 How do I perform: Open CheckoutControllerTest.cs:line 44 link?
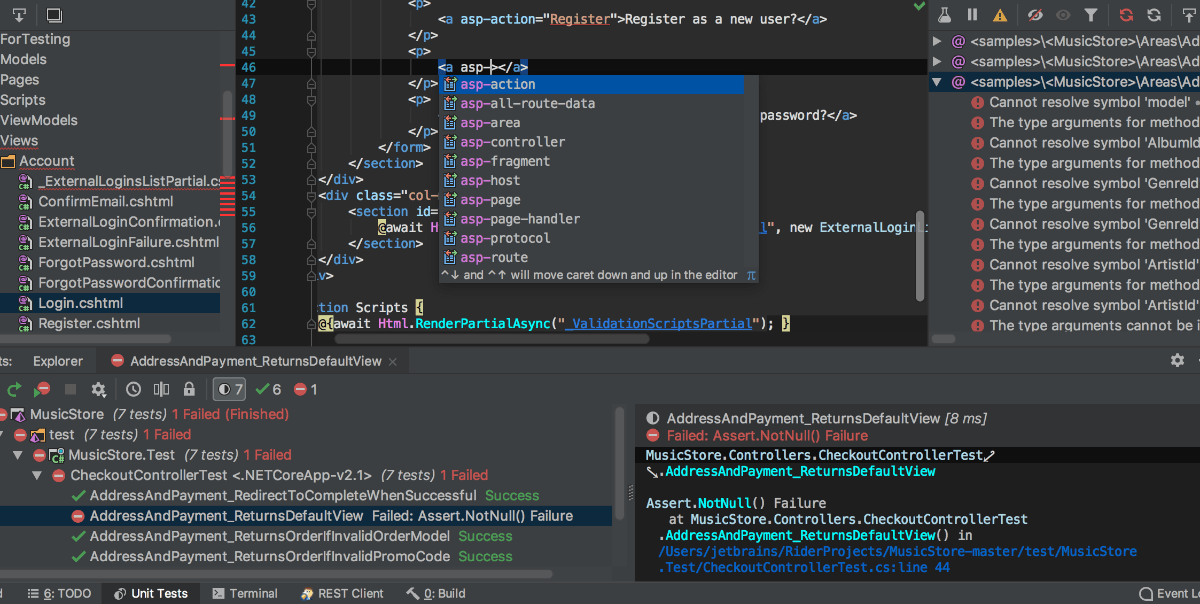click(x=804, y=568)
